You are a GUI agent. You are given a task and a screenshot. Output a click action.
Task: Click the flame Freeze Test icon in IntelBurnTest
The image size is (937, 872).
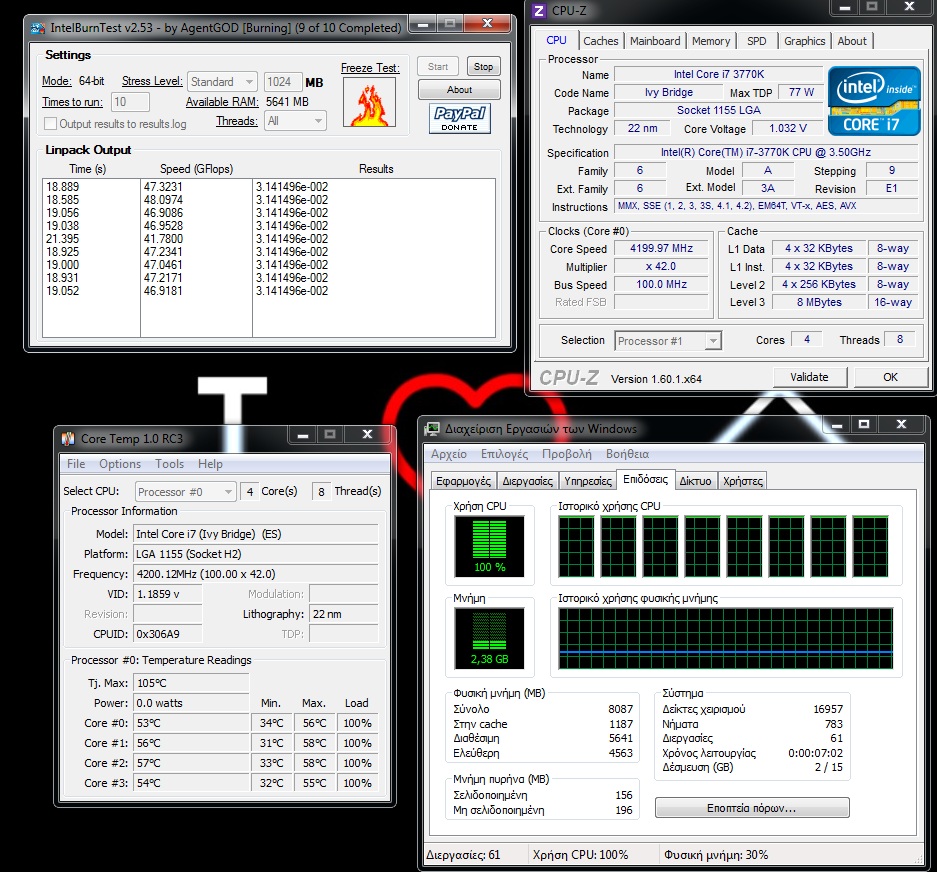369,102
